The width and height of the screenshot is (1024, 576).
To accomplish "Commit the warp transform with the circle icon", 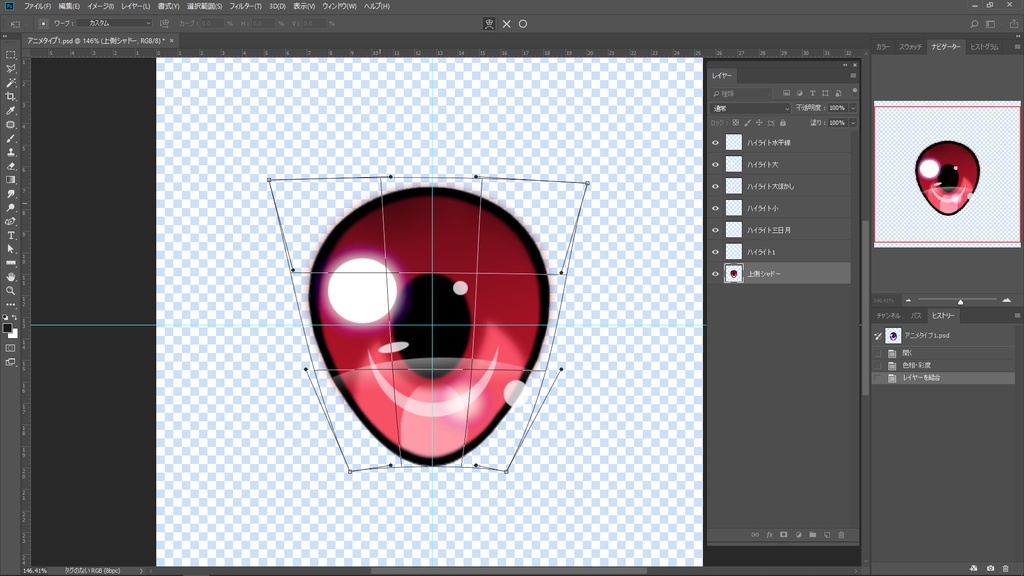I will coord(523,24).
